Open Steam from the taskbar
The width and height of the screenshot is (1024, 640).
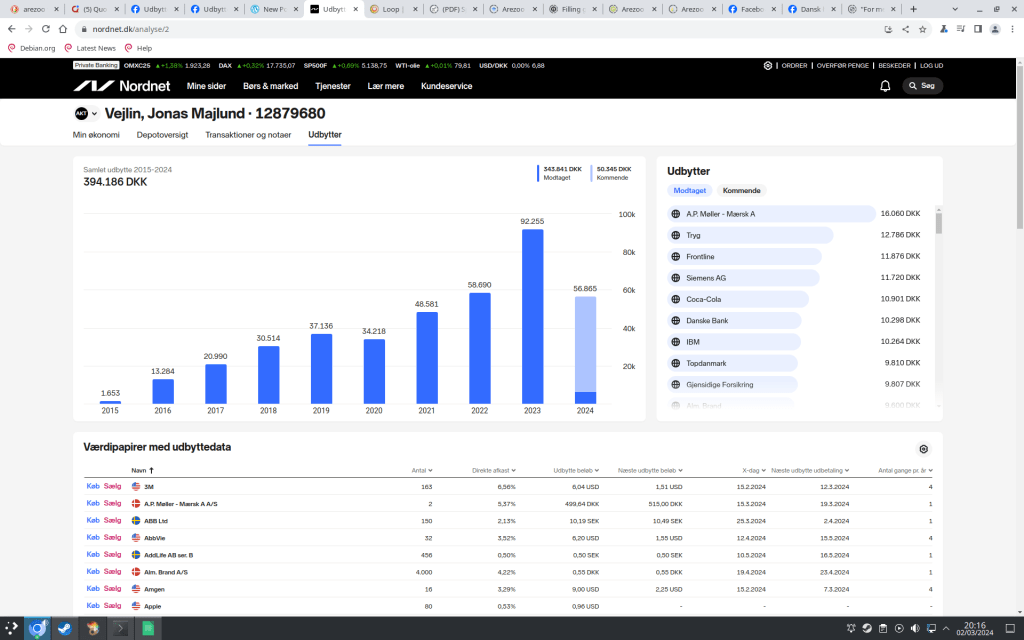click(66, 629)
